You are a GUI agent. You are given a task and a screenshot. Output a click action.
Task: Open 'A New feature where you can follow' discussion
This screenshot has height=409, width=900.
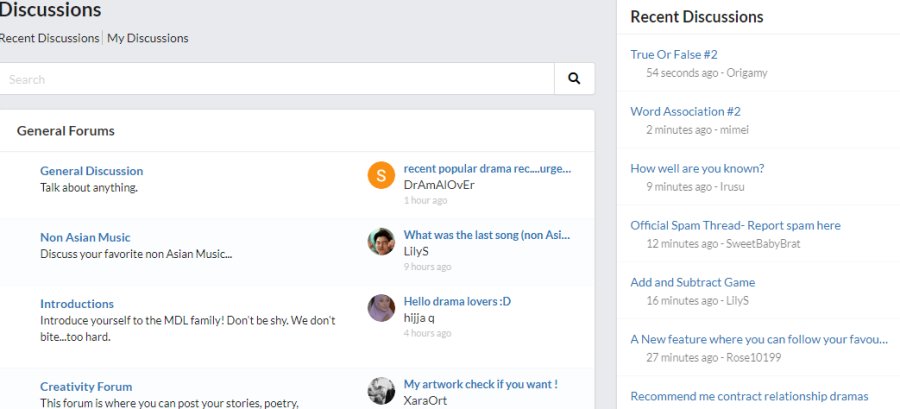[759, 339]
